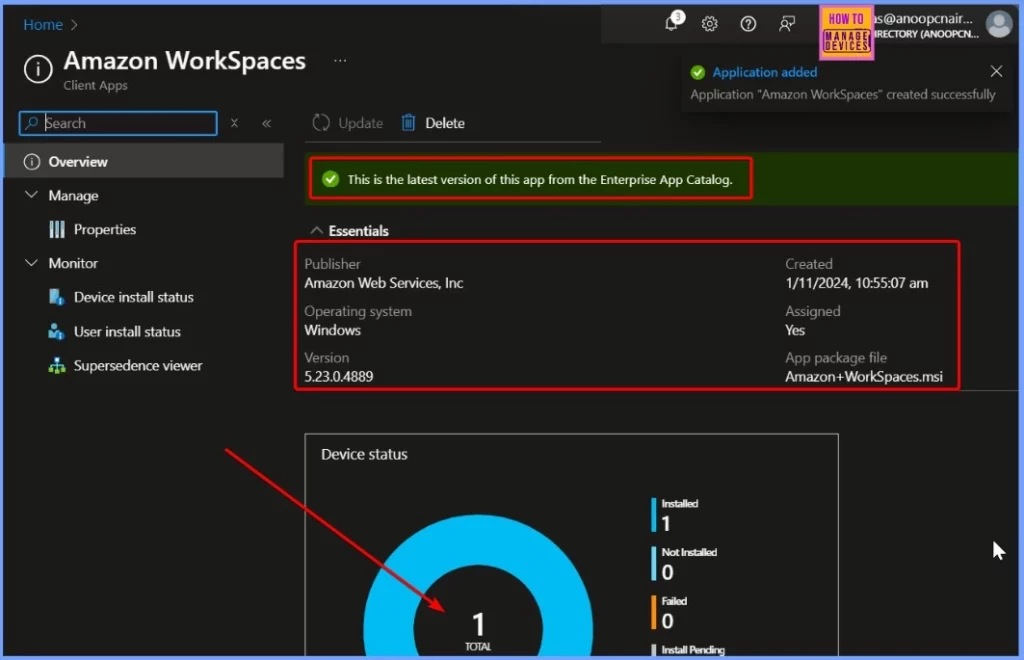Select Overview in the sidebar
This screenshot has height=660, width=1024.
click(143, 162)
